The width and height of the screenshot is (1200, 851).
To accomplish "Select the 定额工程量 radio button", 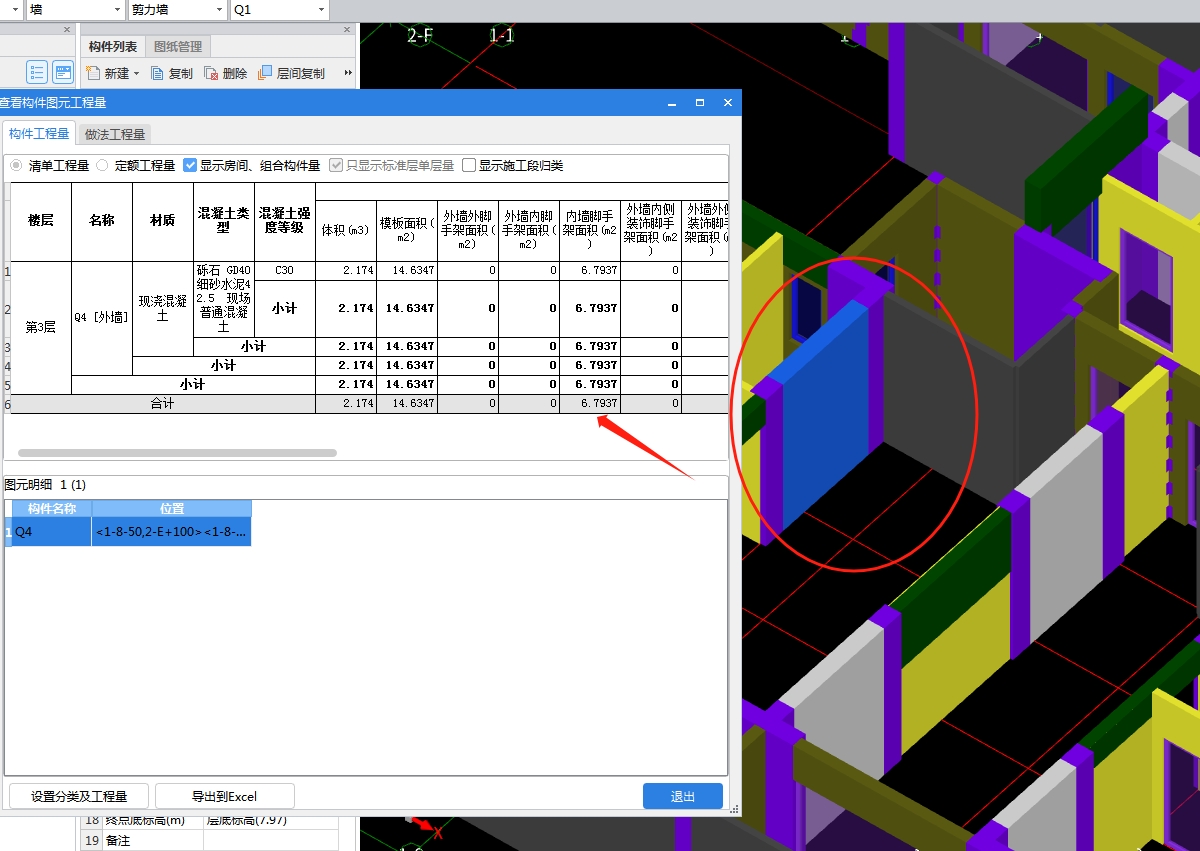I will click(102, 165).
